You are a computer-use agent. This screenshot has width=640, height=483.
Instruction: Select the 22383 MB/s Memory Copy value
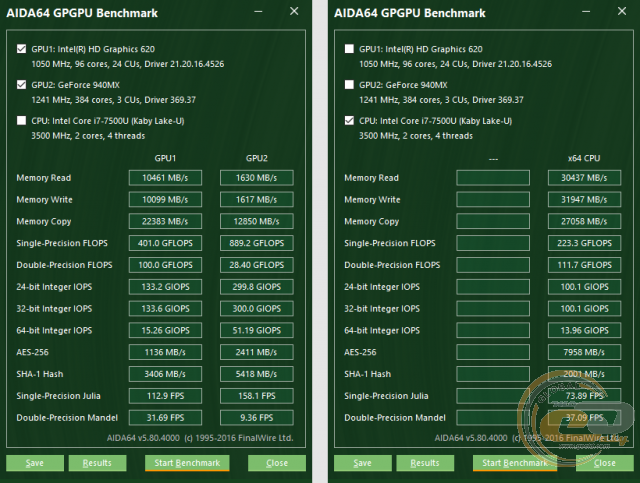tap(165, 221)
